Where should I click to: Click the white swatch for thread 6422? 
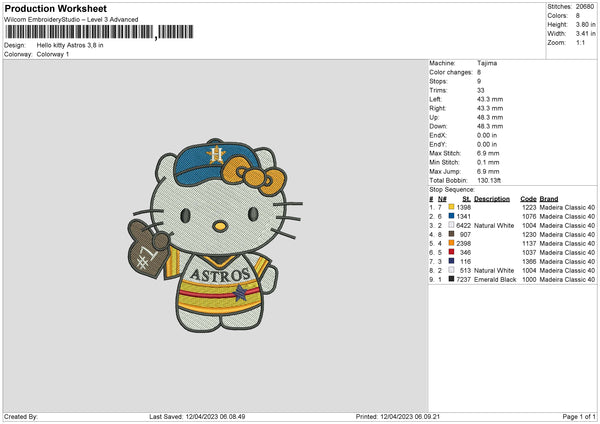click(x=451, y=225)
